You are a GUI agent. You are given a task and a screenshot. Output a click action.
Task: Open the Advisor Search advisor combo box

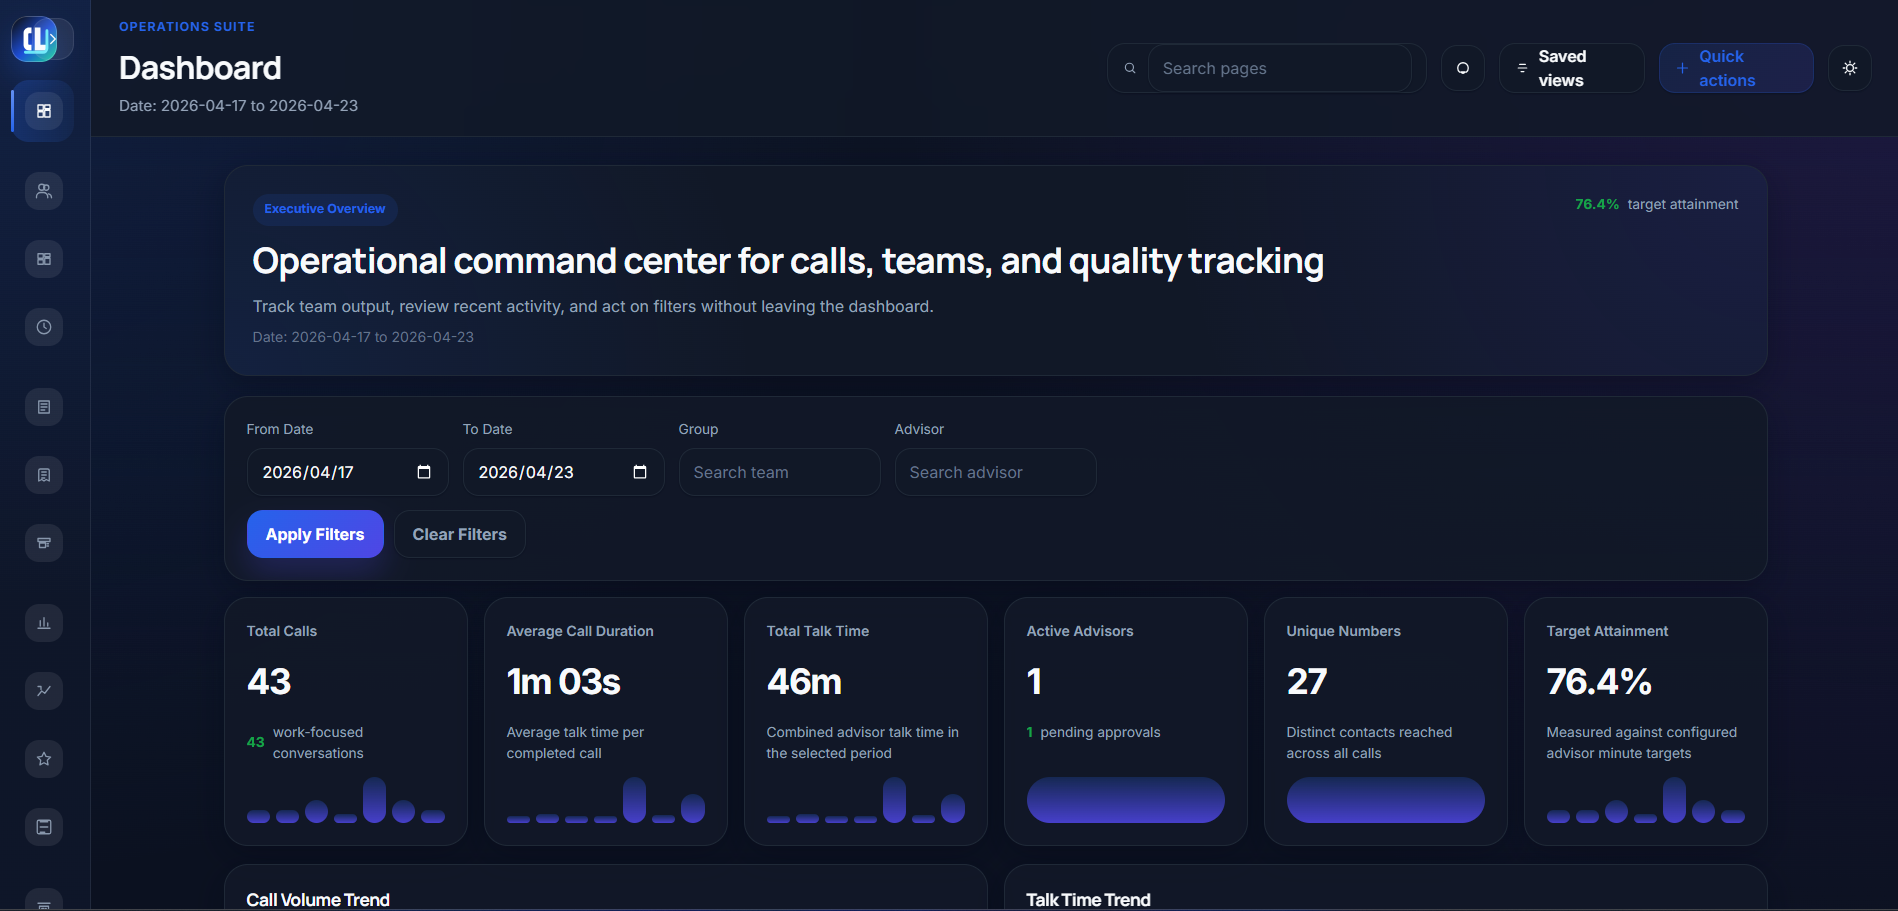pos(996,472)
